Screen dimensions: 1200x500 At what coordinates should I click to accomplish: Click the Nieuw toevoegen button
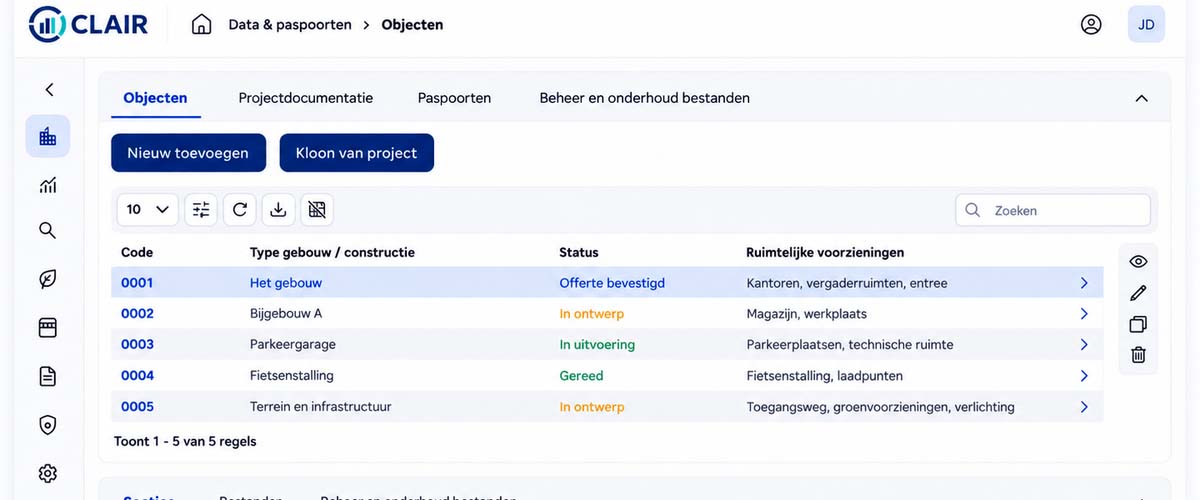tap(188, 153)
